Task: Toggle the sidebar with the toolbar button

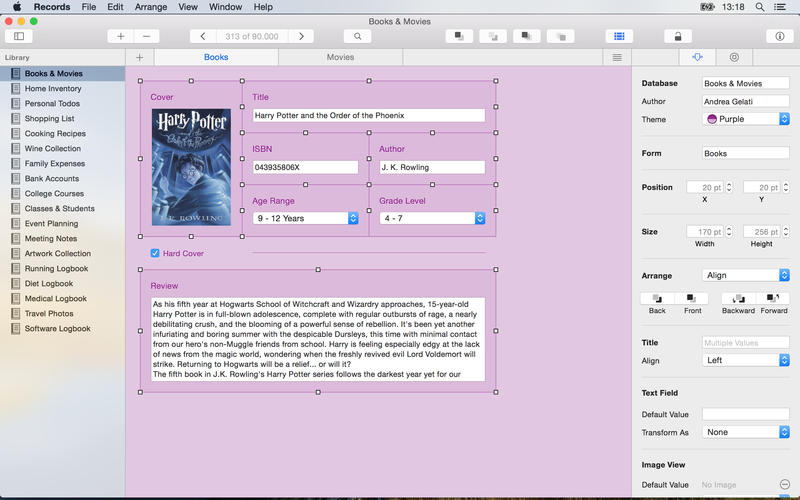Action: pyautogui.click(x=19, y=36)
